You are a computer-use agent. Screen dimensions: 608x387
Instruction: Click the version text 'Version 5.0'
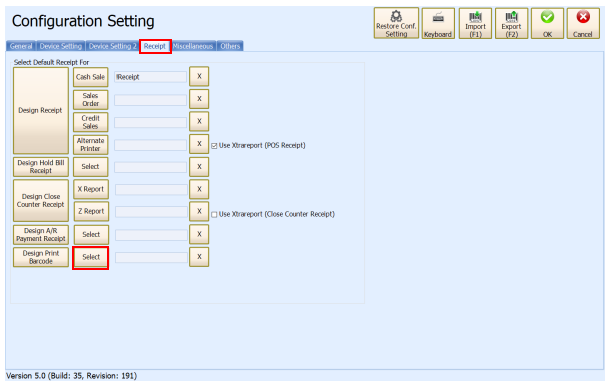26,376
